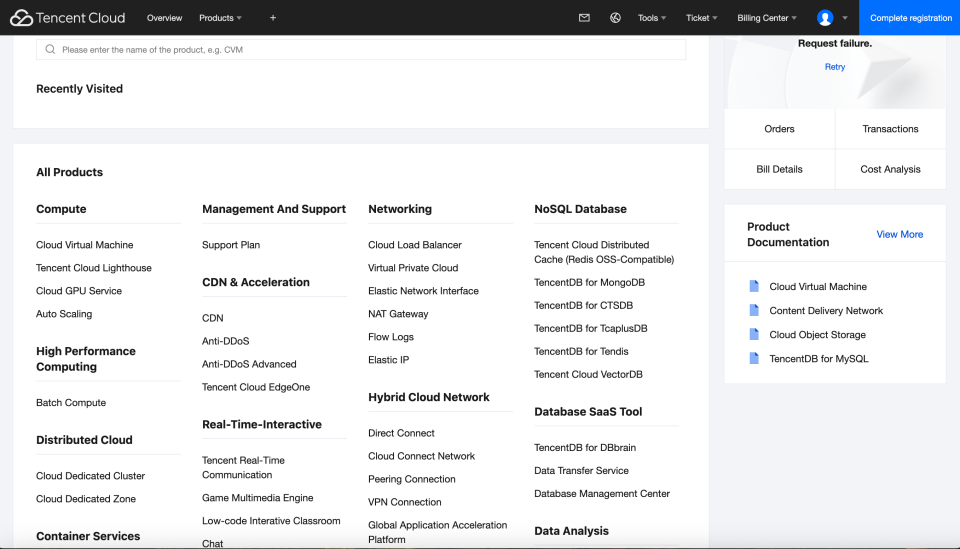Open Global Application Acceleration Platform
Image resolution: width=960 pixels, height=549 pixels.
tap(437, 532)
